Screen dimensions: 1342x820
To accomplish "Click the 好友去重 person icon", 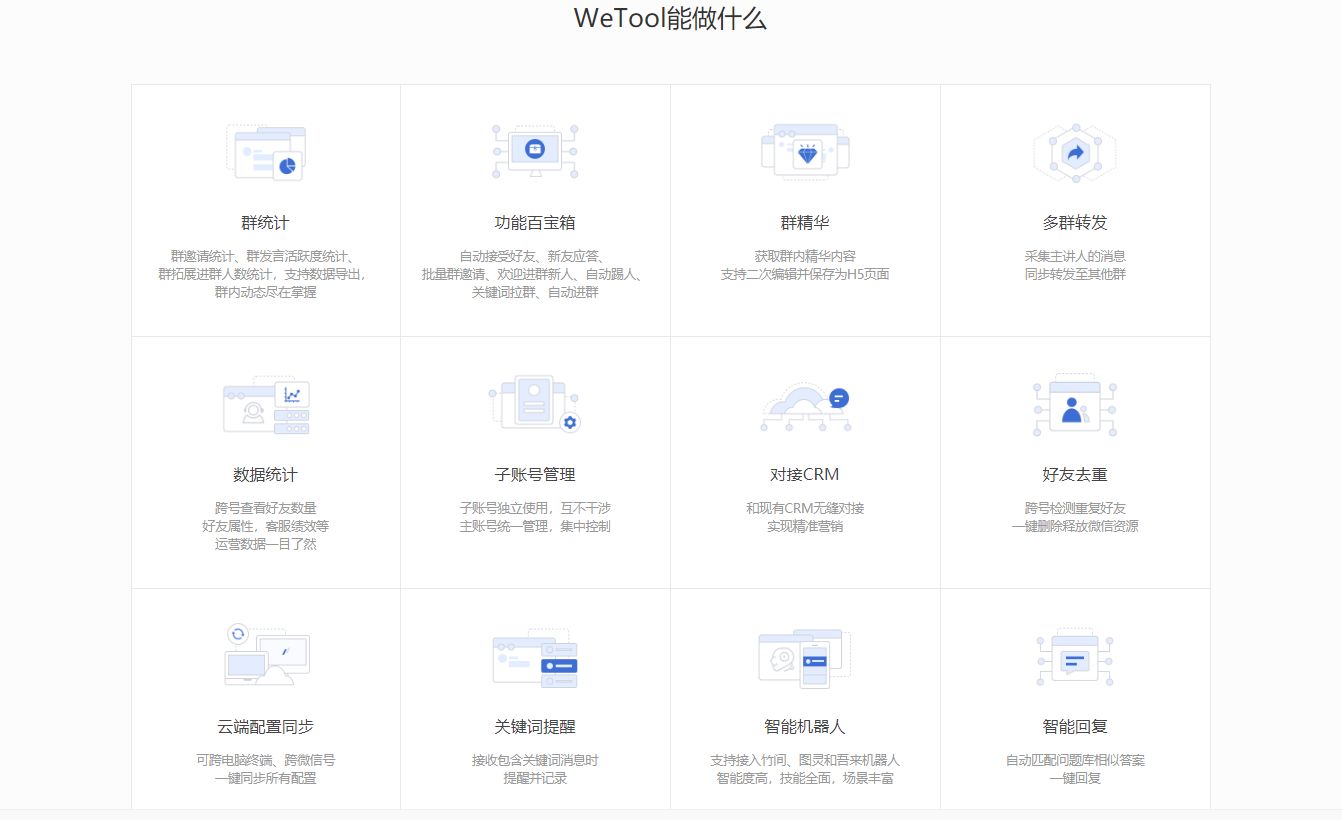I will [x=1075, y=404].
